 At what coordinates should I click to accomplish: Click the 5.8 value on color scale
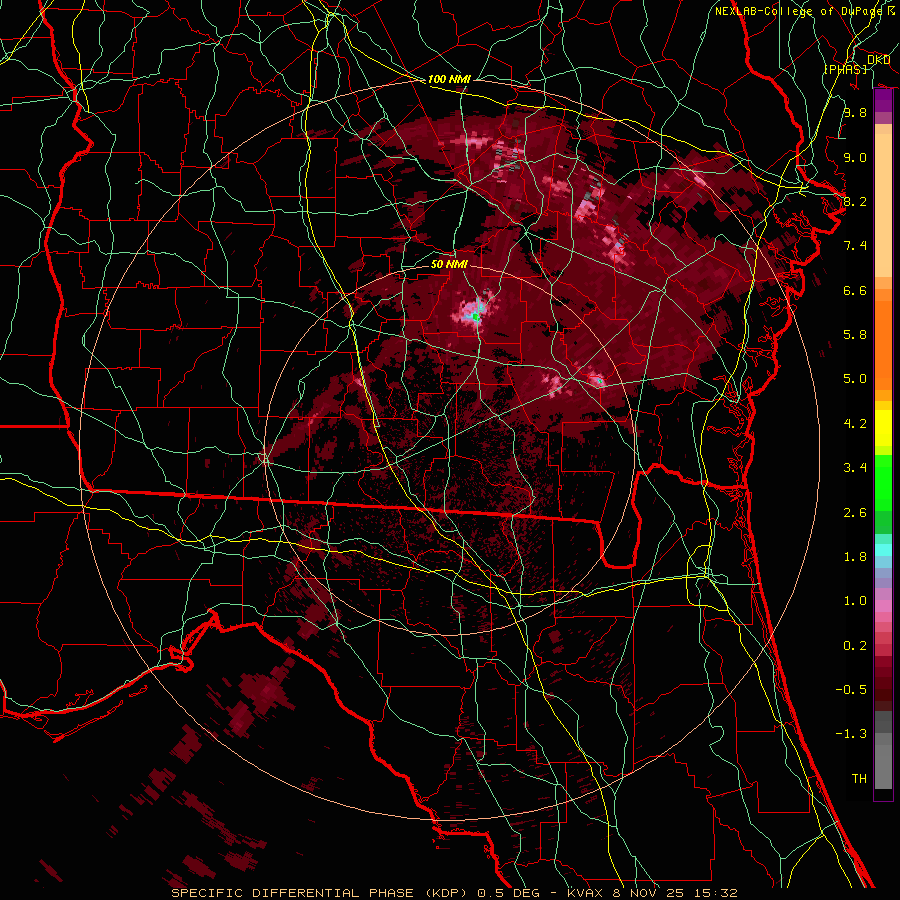click(855, 335)
